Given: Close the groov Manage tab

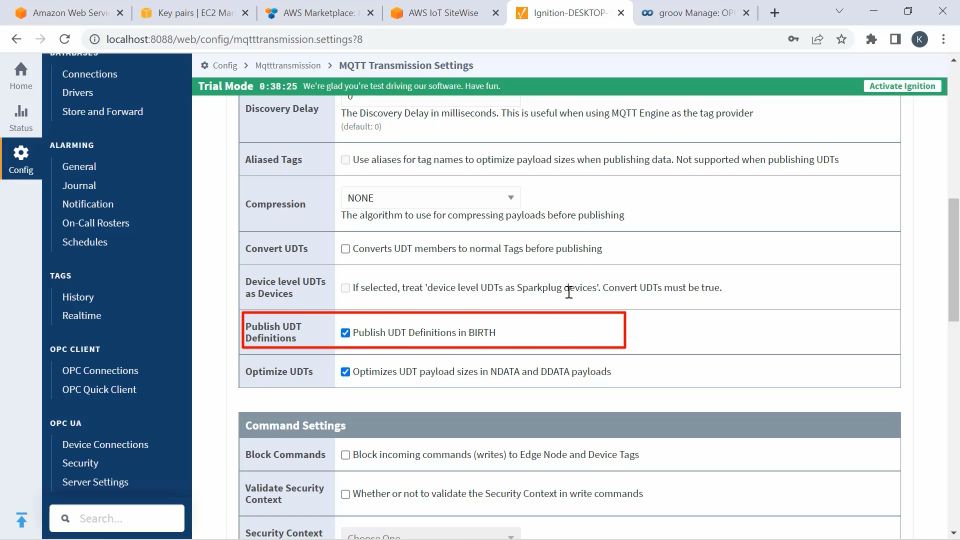Looking at the screenshot, I should (746, 13).
